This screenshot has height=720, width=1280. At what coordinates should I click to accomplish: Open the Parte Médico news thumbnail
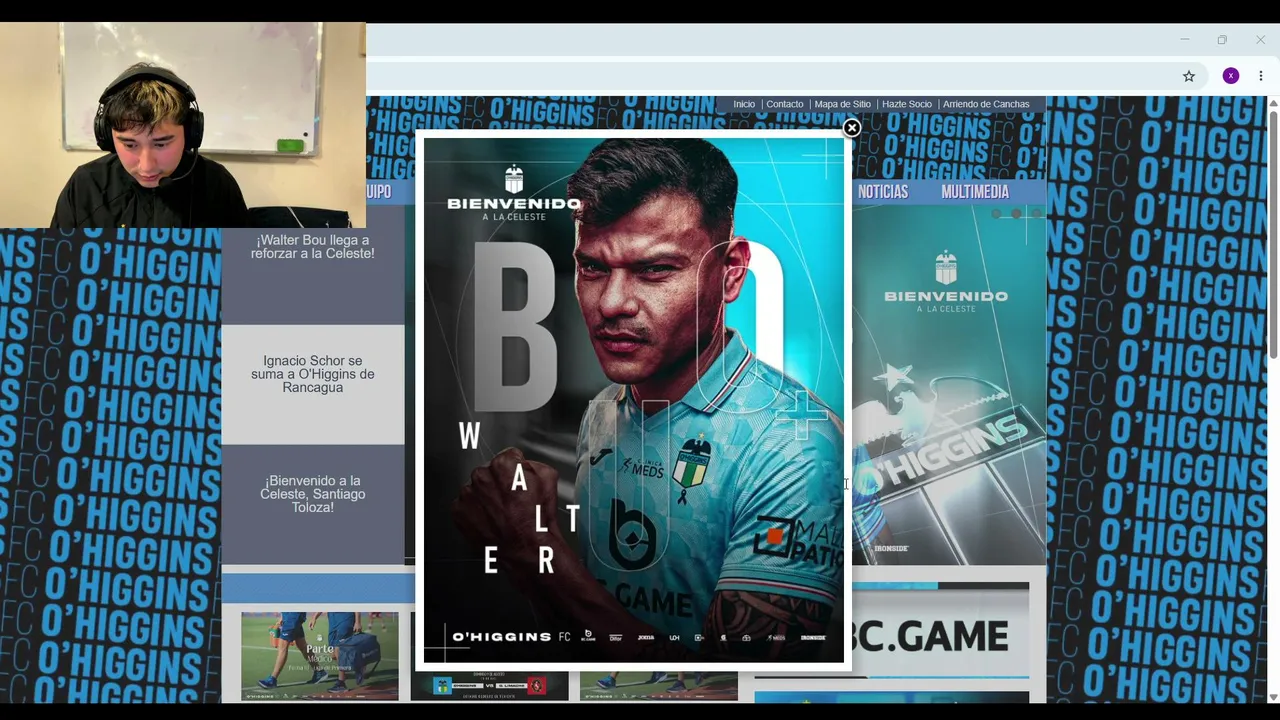point(320,656)
